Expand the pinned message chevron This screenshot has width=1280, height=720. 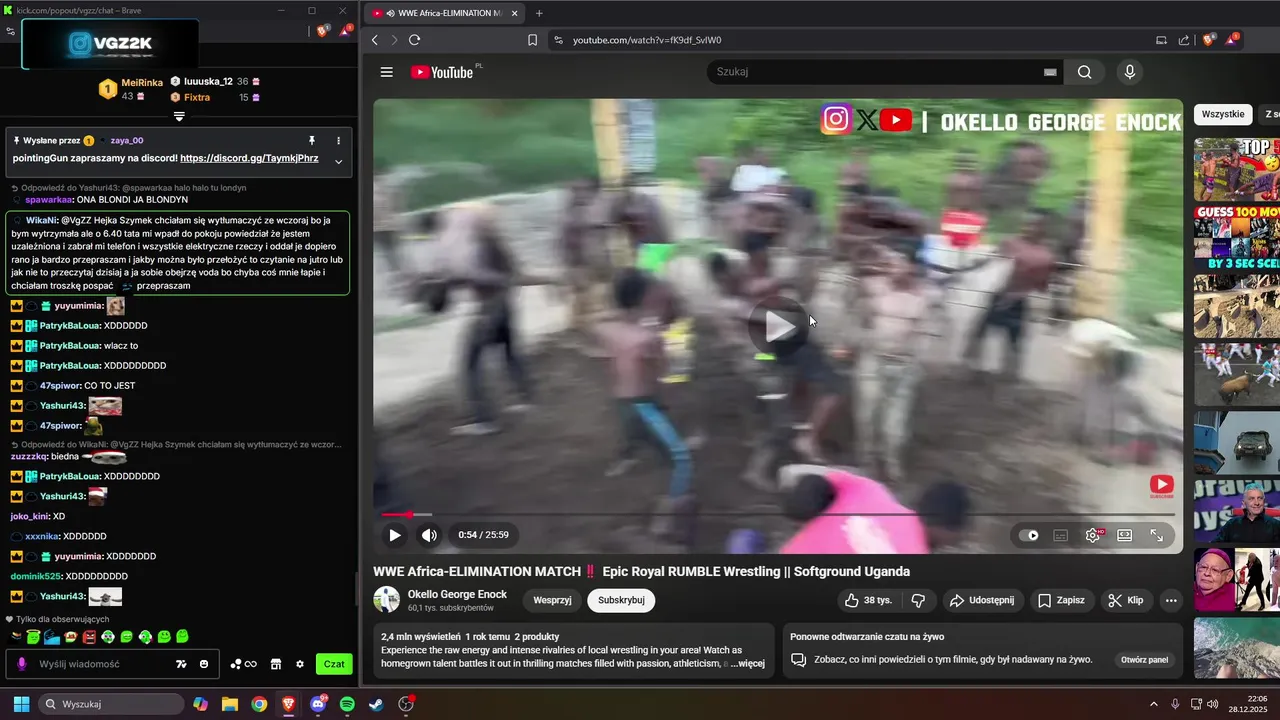338,161
